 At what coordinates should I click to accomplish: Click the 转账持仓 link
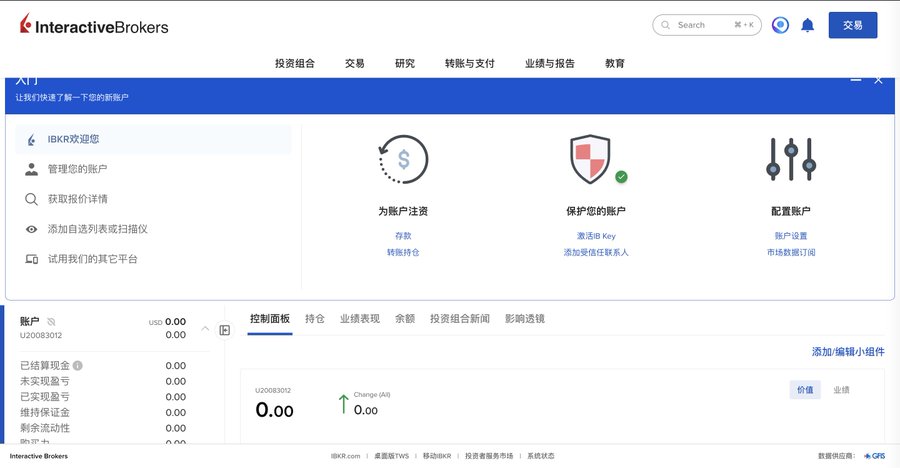click(x=403, y=253)
